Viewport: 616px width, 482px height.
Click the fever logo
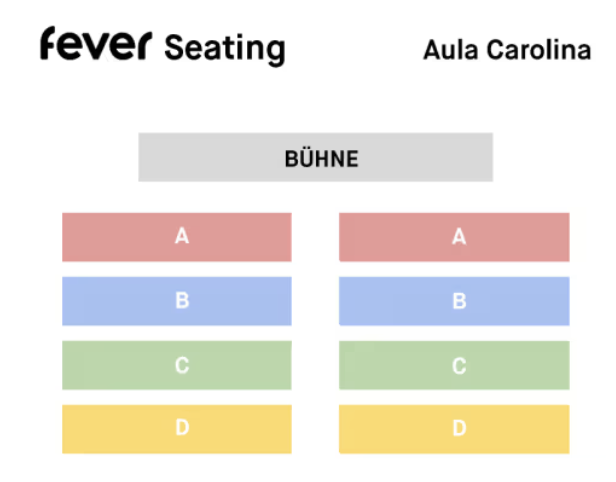pyautogui.click(x=96, y=43)
